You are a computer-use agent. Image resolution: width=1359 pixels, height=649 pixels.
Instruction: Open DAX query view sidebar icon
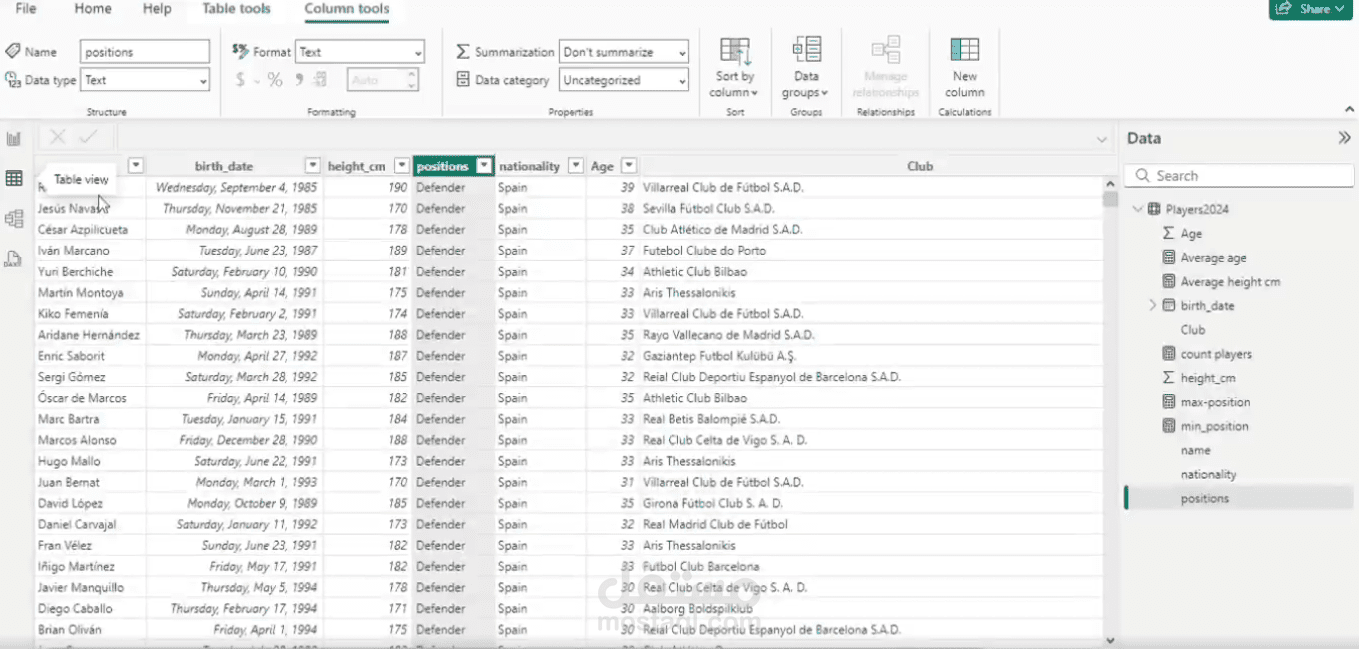pos(14,259)
